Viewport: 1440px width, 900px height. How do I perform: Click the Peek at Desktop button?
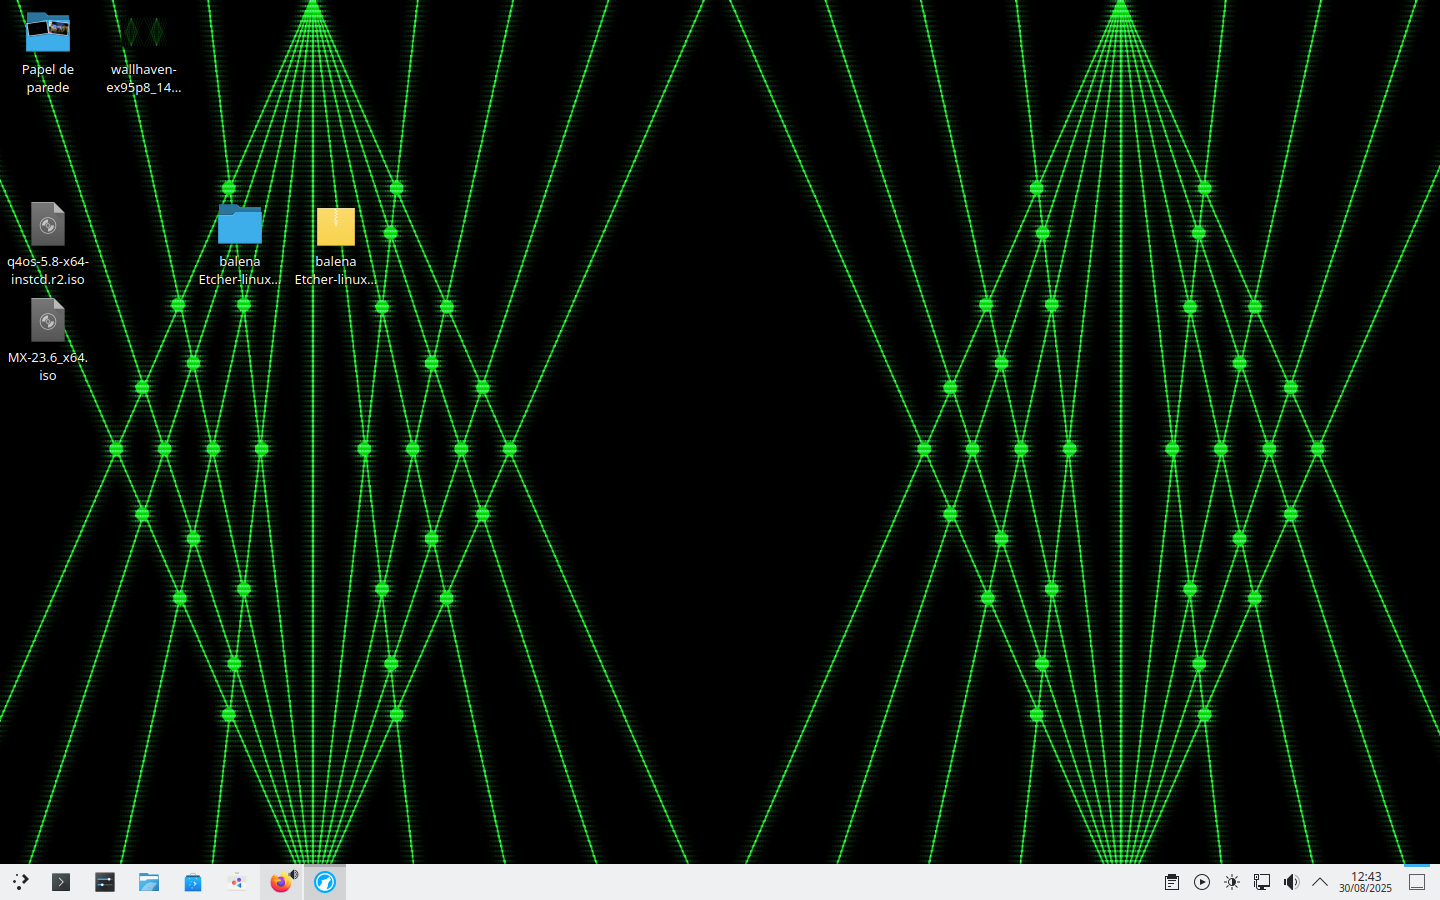[x=1417, y=882]
